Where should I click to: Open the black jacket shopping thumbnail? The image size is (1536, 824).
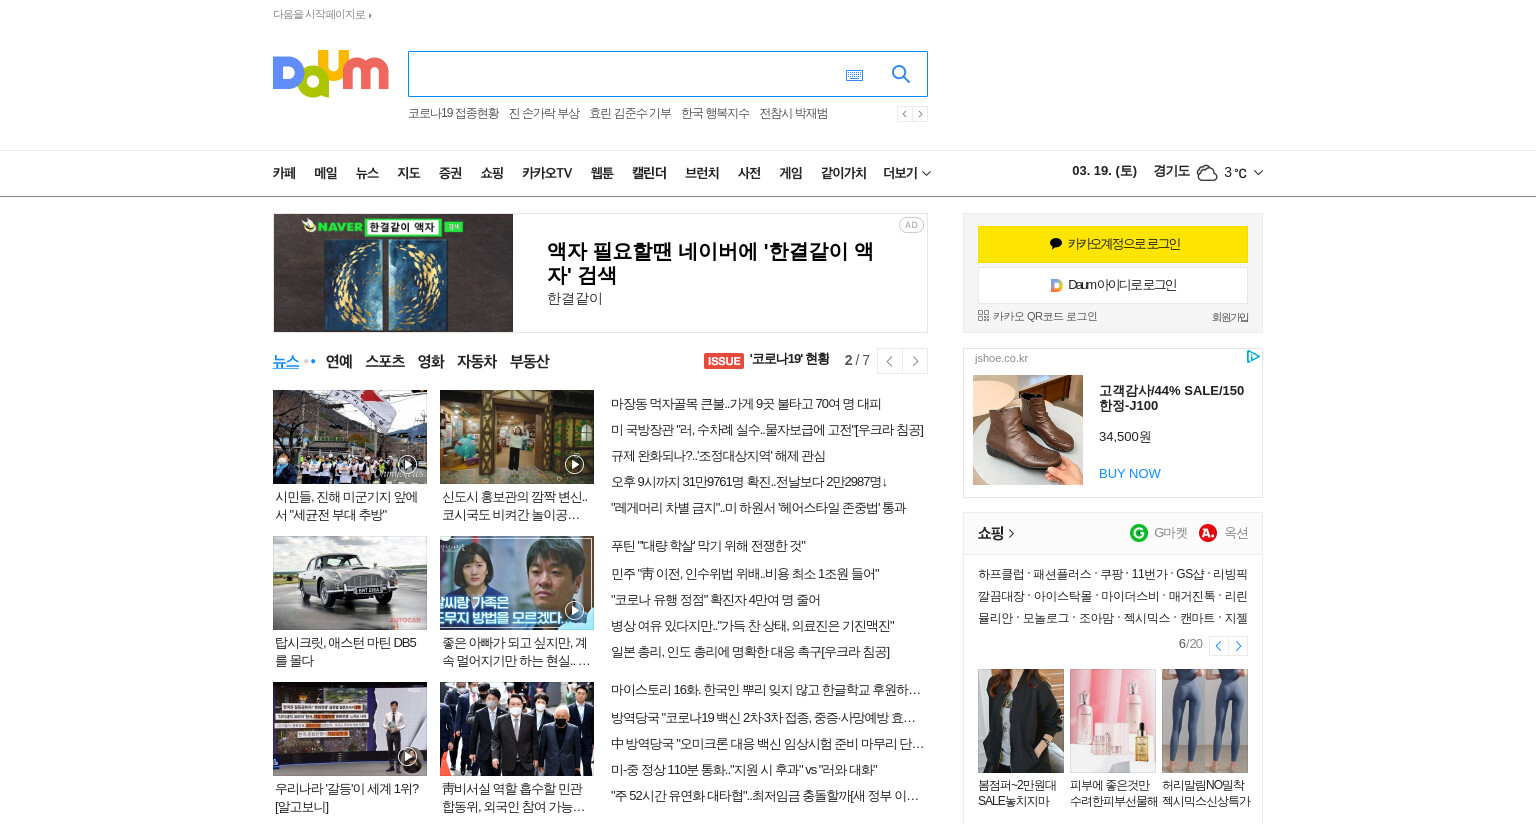[x=1021, y=721]
